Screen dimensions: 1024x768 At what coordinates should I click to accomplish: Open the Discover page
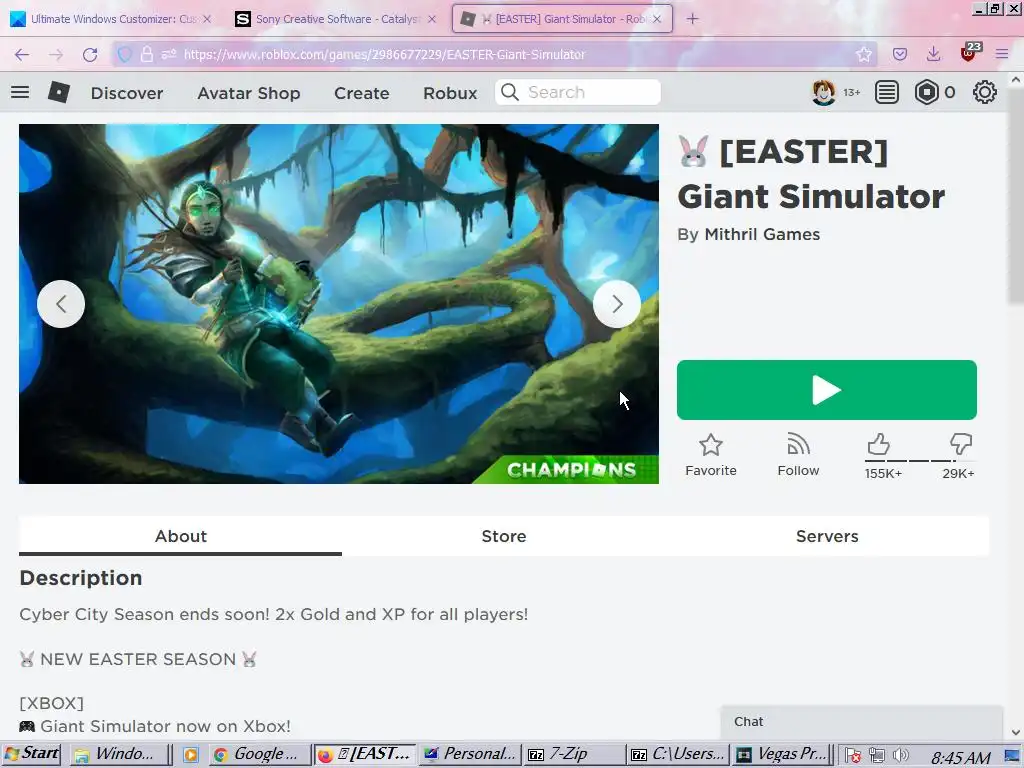(127, 93)
